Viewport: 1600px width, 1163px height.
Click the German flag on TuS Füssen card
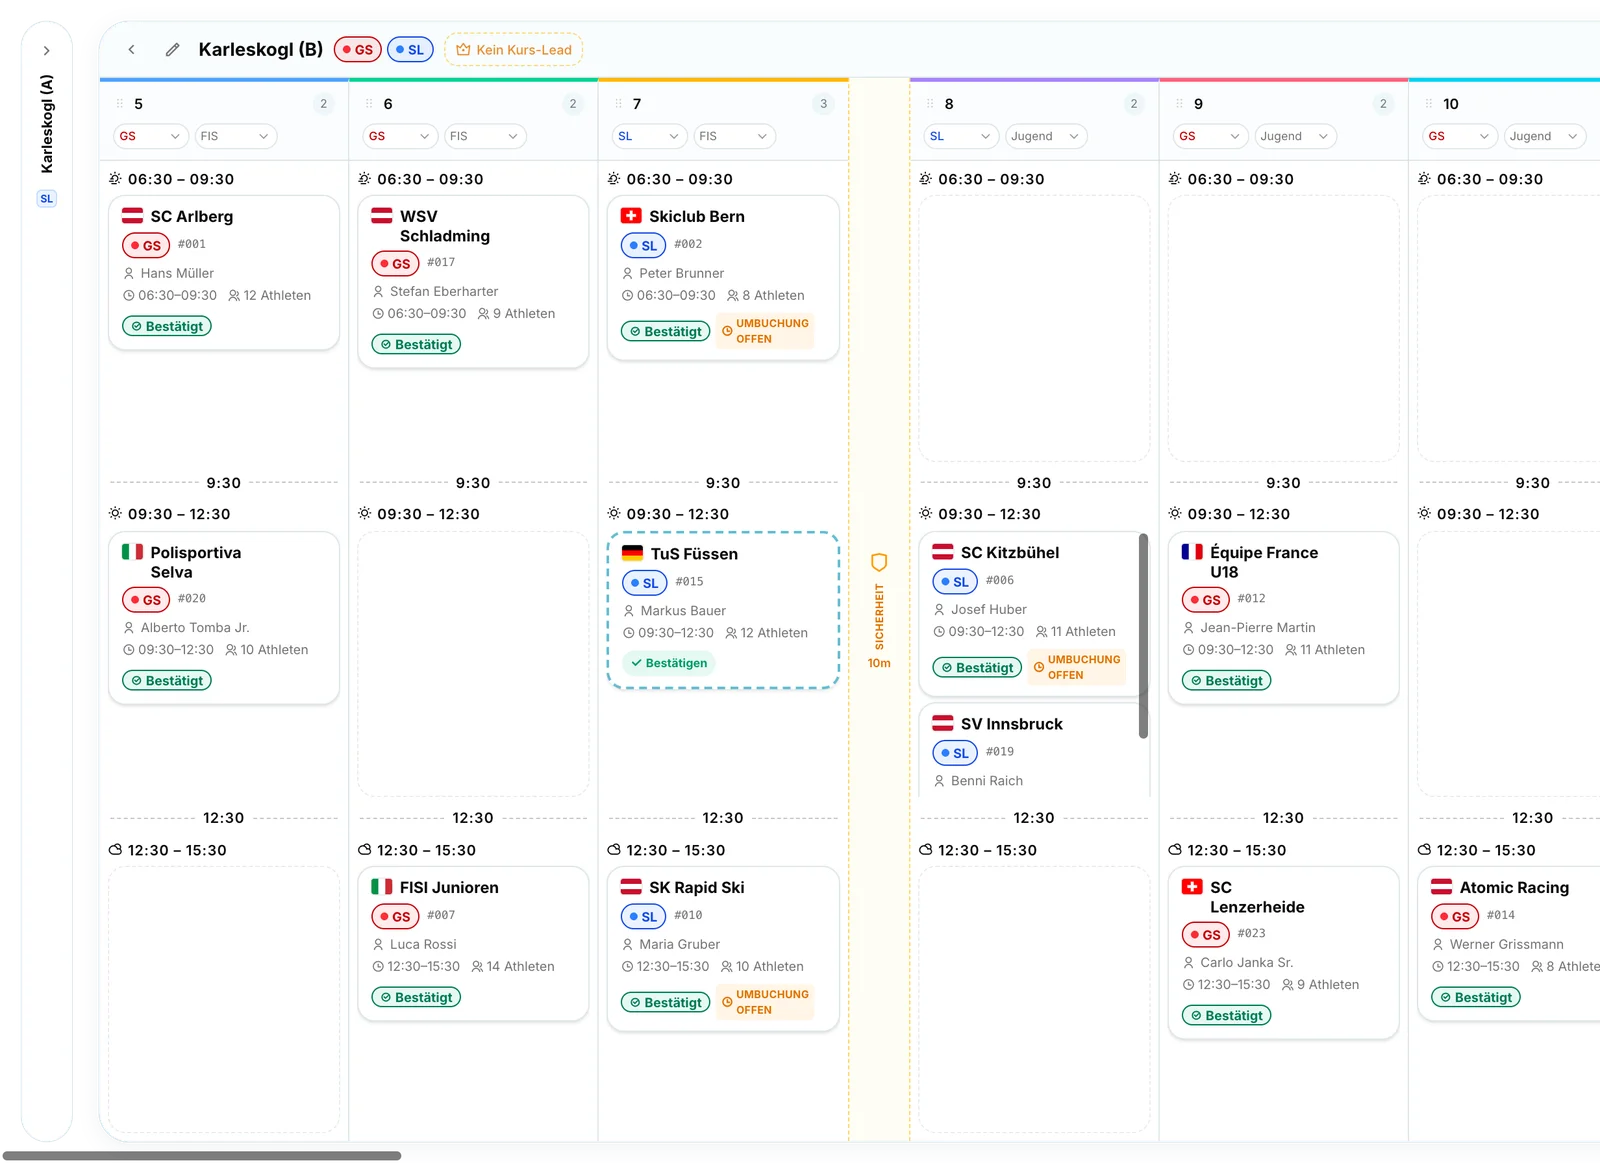pos(633,552)
